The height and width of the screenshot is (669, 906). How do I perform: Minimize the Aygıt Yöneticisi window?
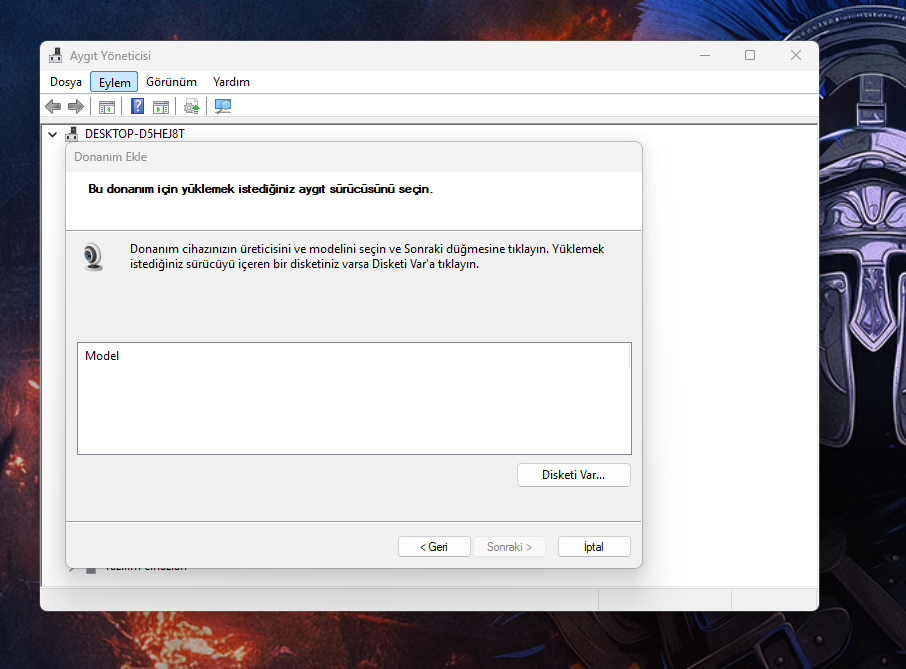tap(705, 55)
